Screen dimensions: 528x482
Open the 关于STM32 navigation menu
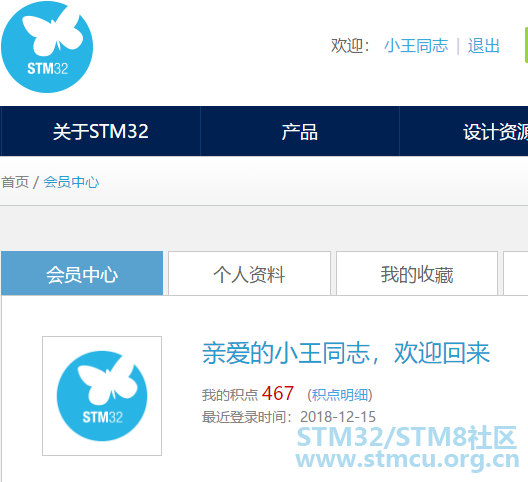point(100,131)
